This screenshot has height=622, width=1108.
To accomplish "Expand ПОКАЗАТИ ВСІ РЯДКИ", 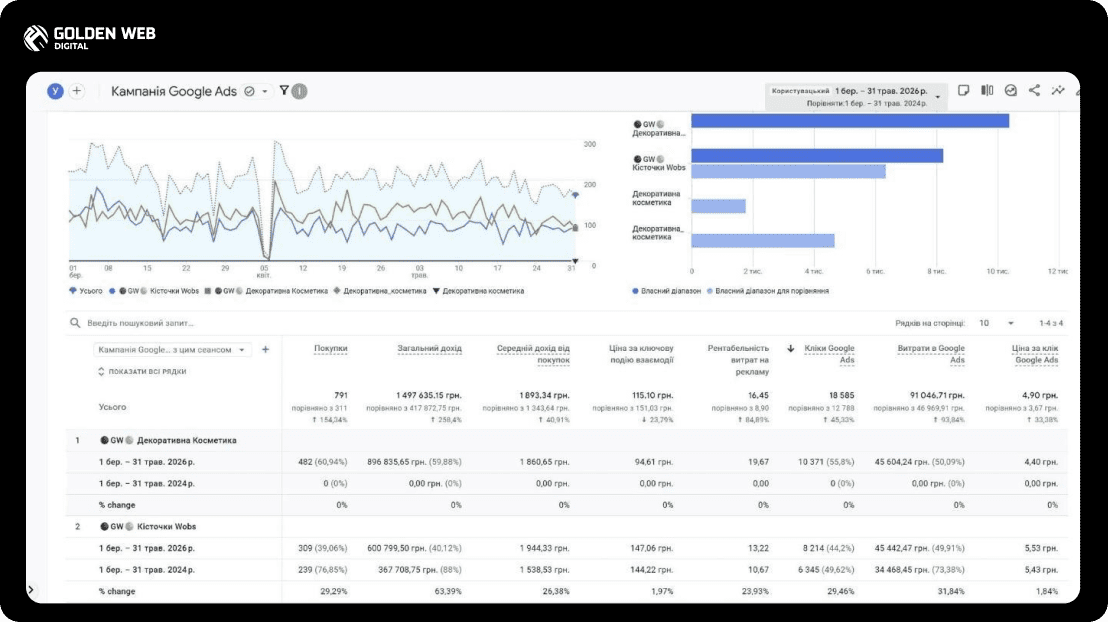I will click(142, 371).
